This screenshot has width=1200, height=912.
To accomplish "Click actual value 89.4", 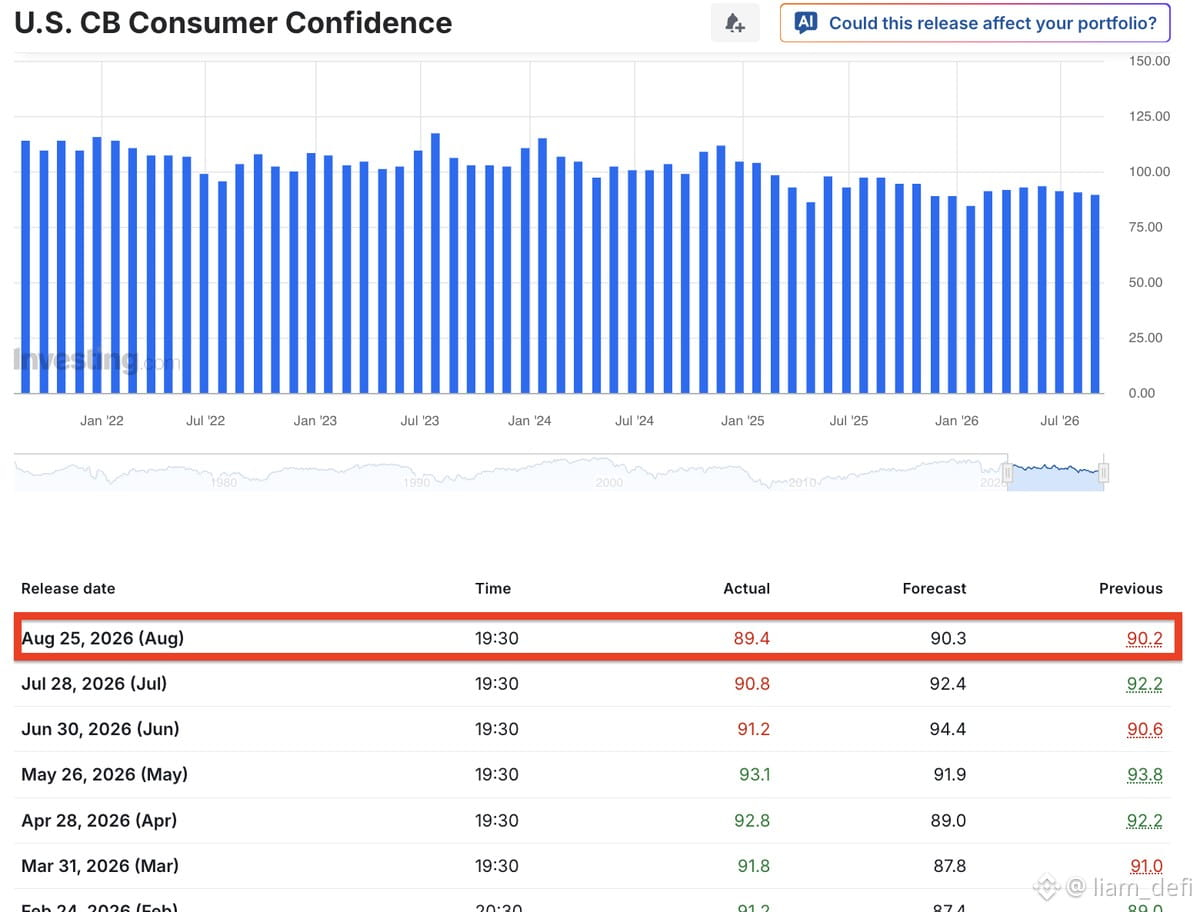I will tap(752, 638).
